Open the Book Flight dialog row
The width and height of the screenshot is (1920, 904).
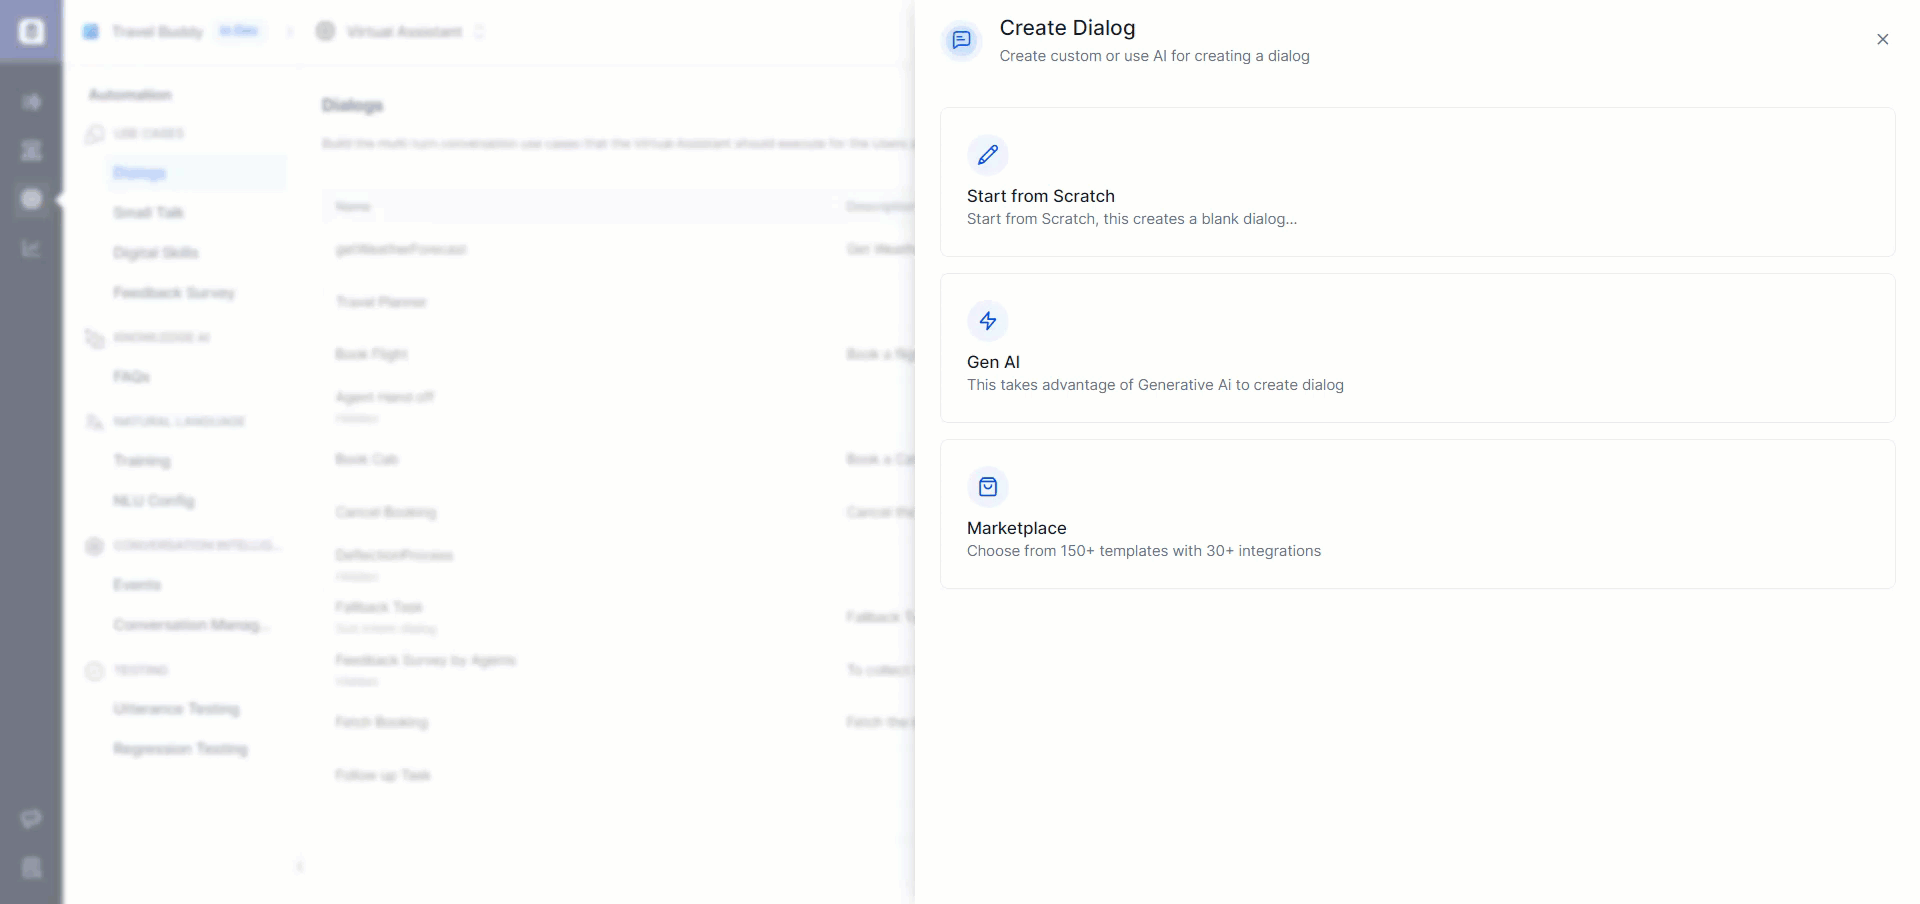pyautogui.click(x=371, y=354)
